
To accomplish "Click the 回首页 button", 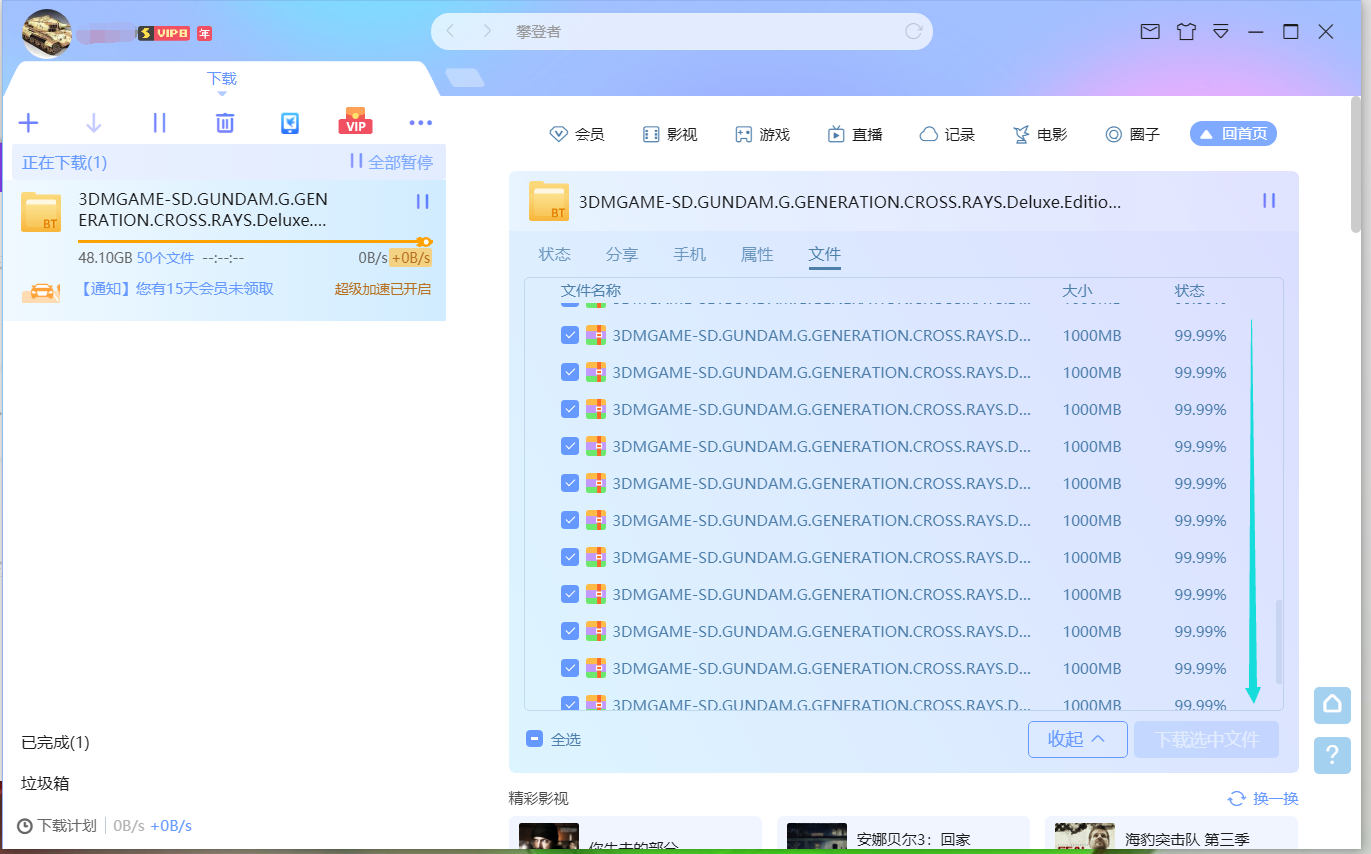I will tap(1233, 133).
